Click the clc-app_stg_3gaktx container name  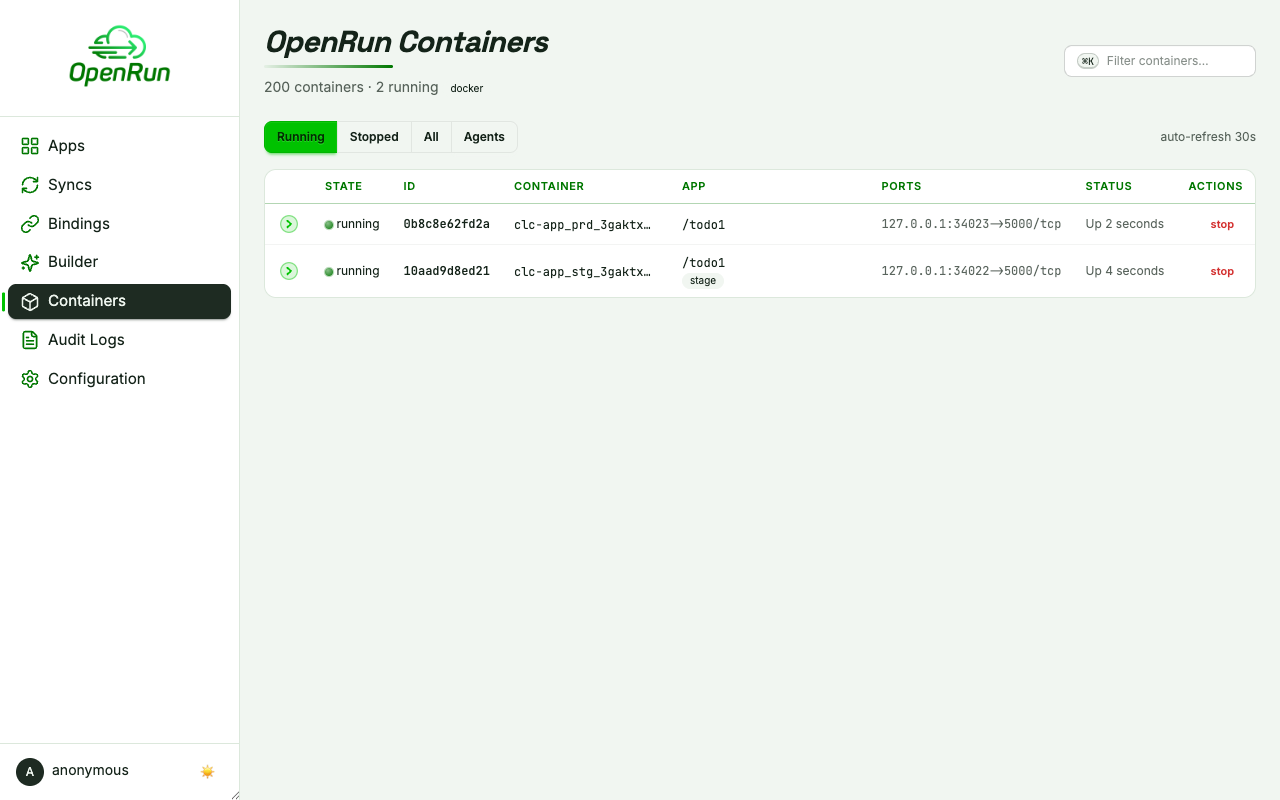click(582, 272)
